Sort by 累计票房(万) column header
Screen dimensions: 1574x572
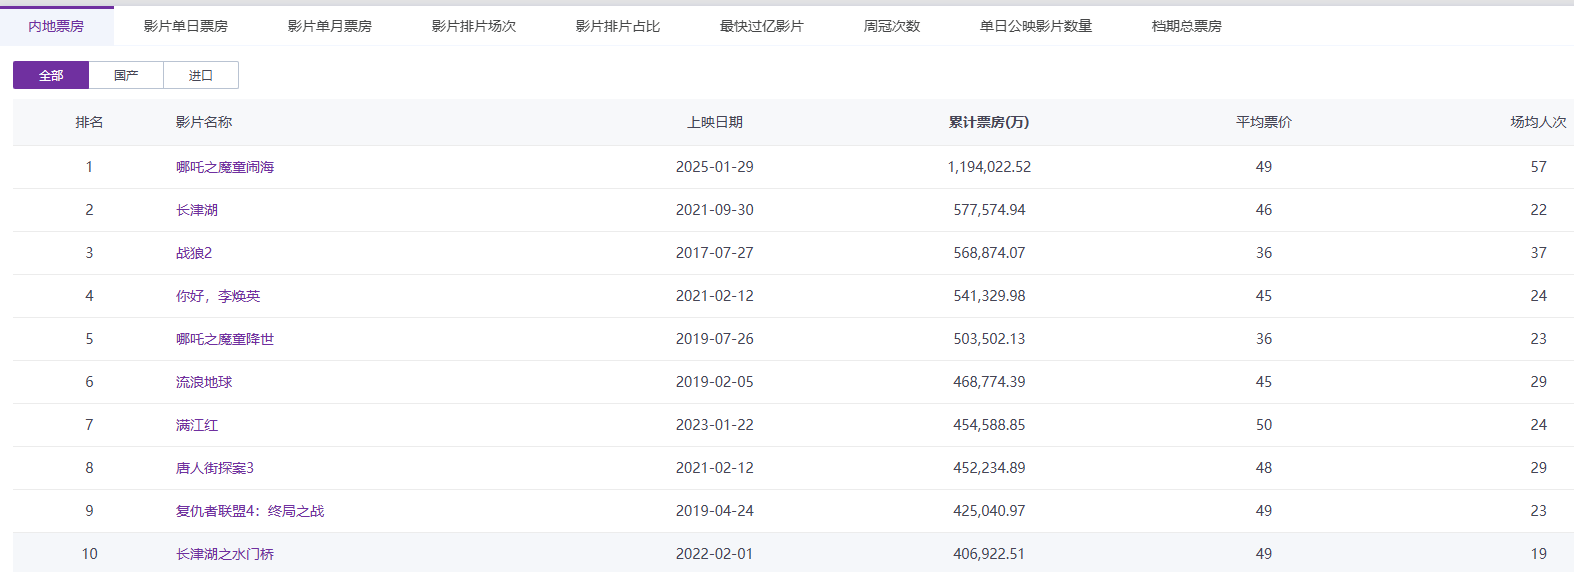point(988,122)
